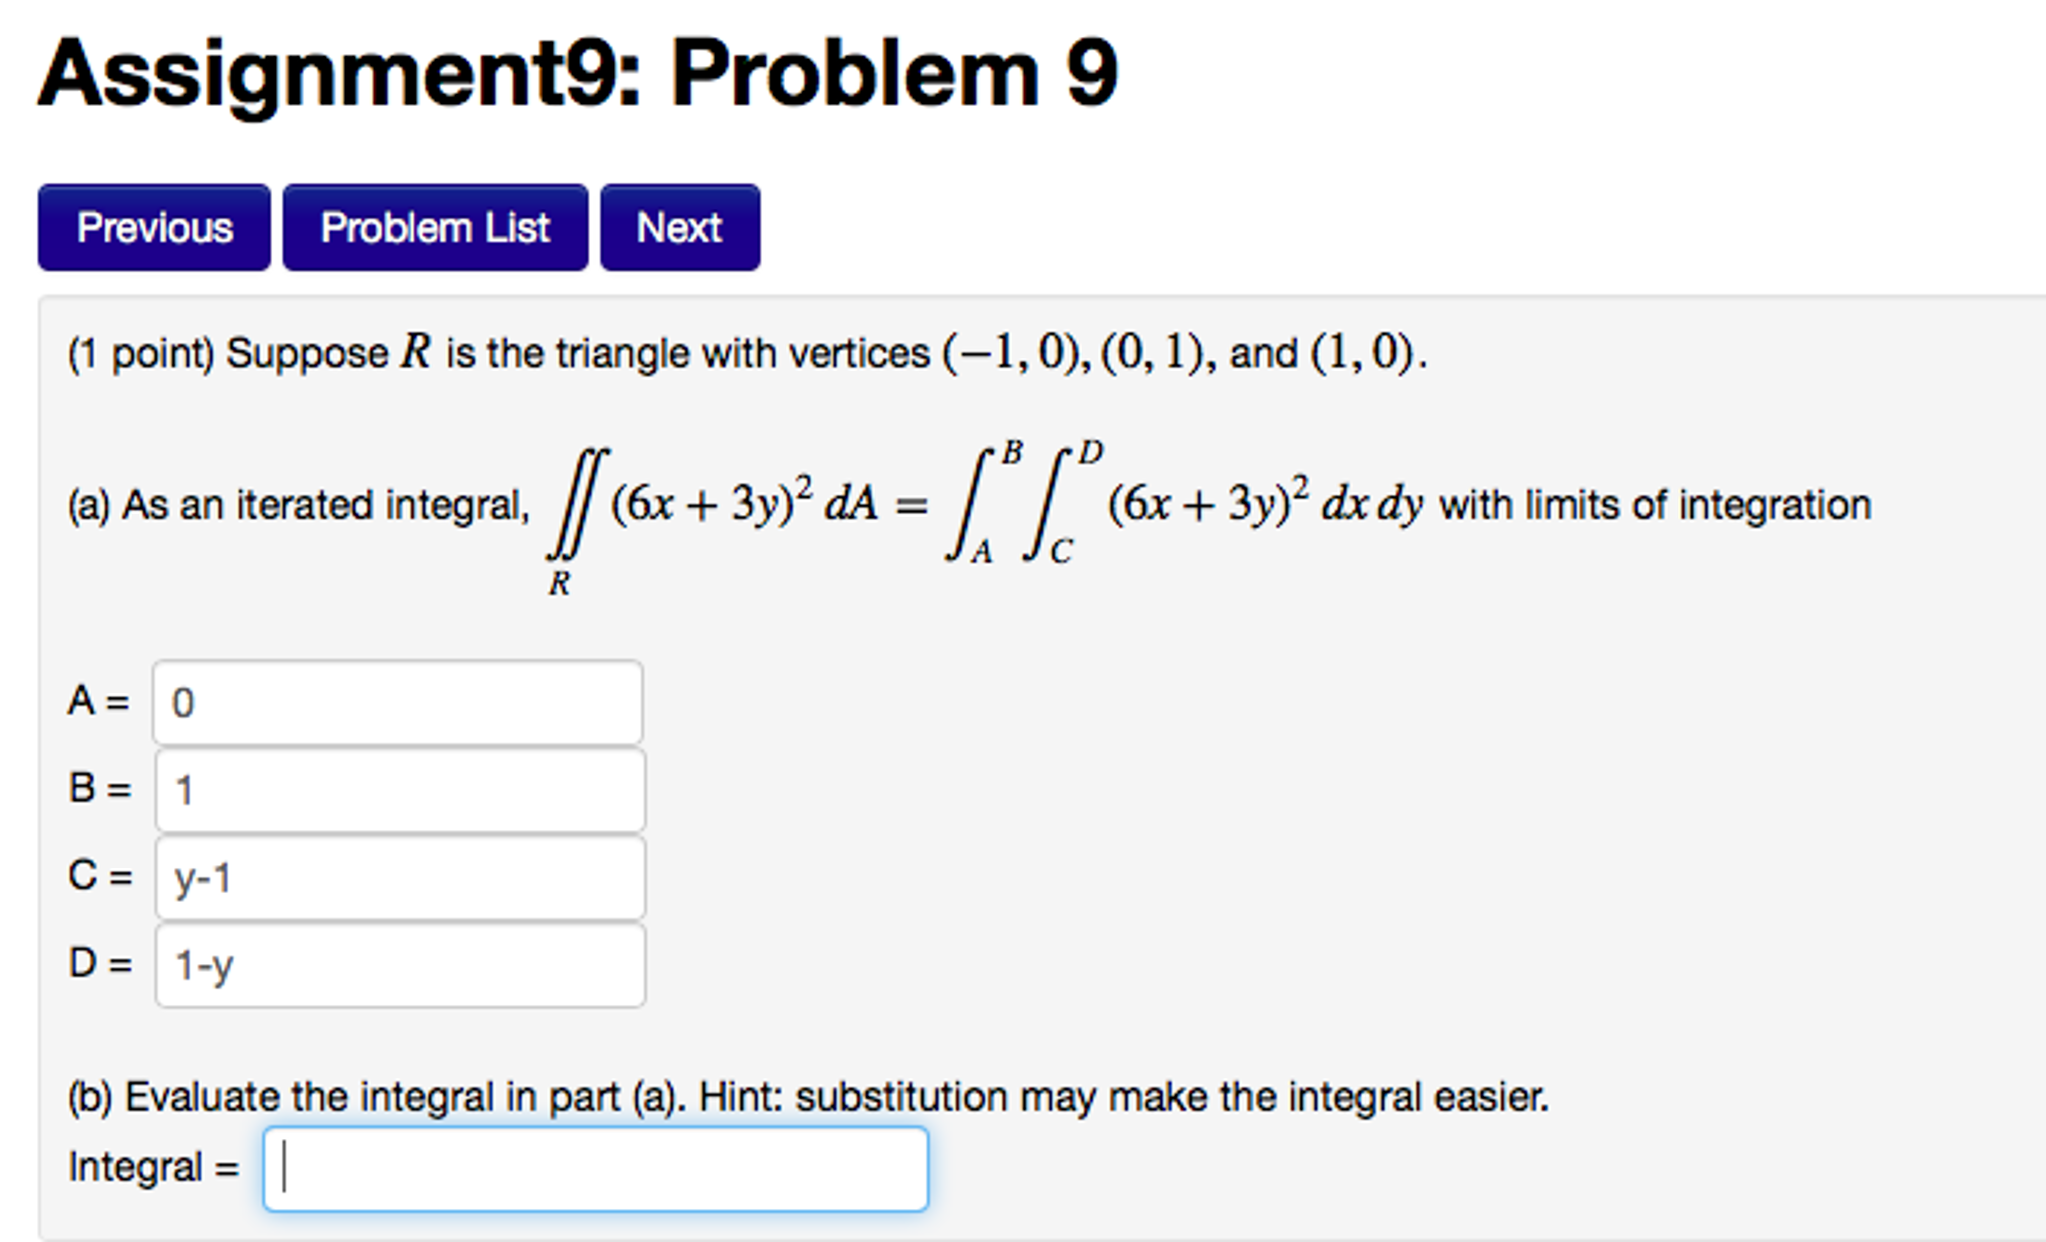Select the B answer field showing 1
This screenshot has width=2046, height=1242.
click(400, 790)
